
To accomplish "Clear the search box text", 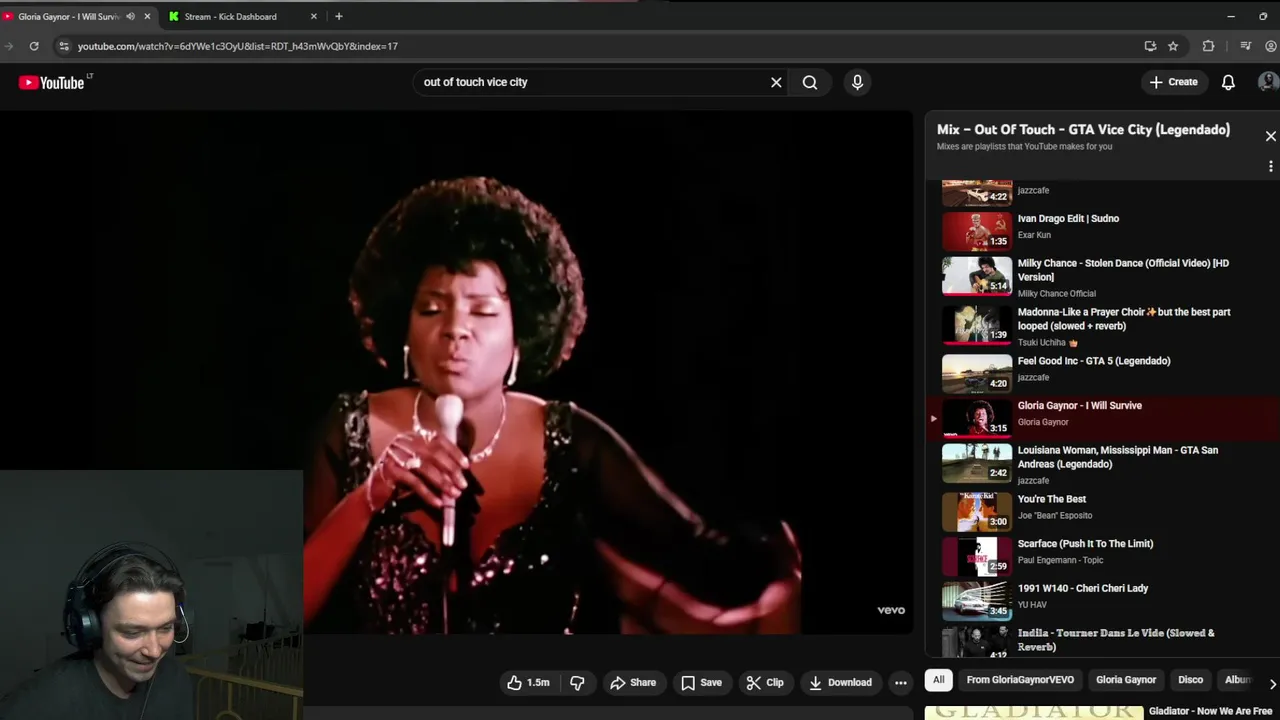I will (x=776, y=83).
